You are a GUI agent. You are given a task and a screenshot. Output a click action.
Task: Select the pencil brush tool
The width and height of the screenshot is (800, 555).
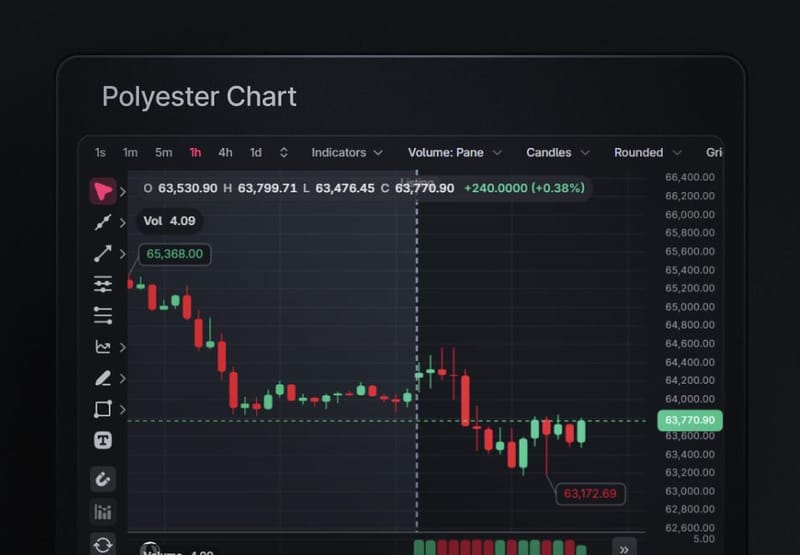coord(103,378)
